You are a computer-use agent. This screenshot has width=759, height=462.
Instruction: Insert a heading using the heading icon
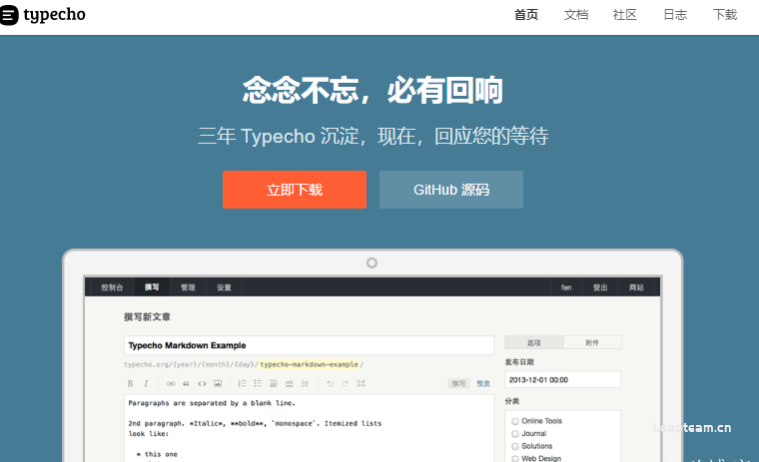click(x=273, y=384)
